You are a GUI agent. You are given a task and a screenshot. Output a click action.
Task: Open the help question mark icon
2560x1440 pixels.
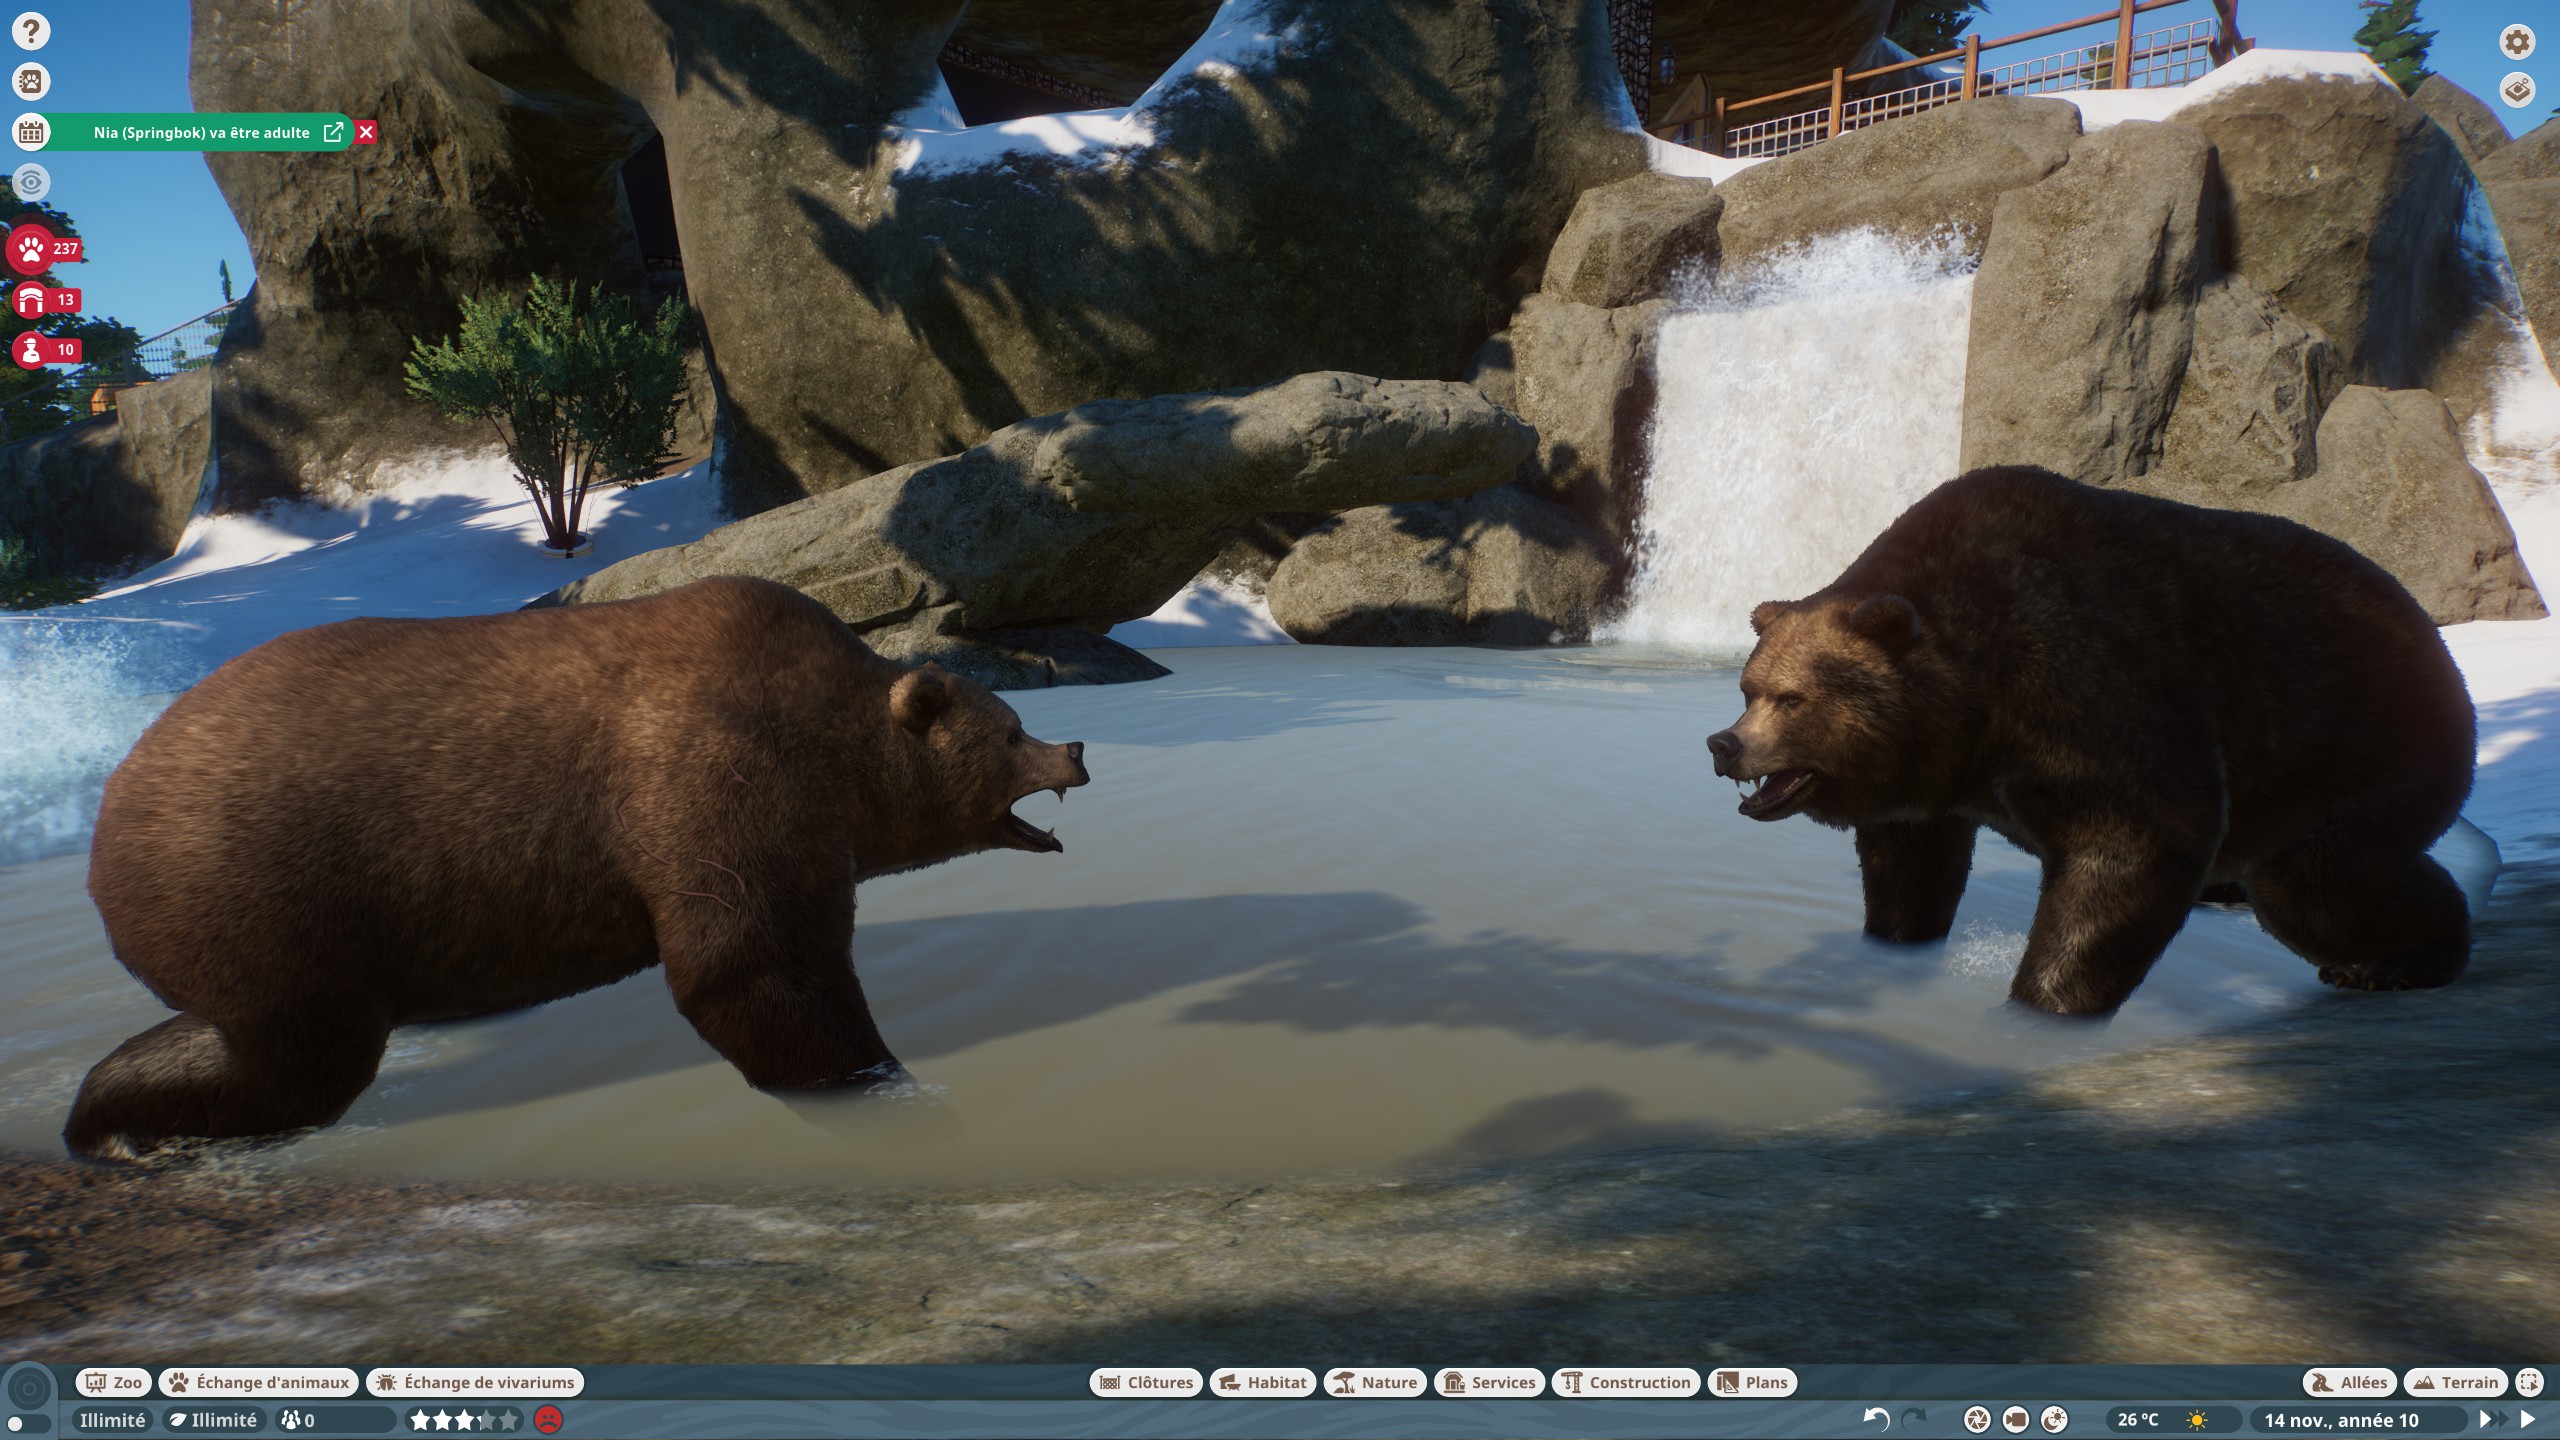[x=31, y=31]
